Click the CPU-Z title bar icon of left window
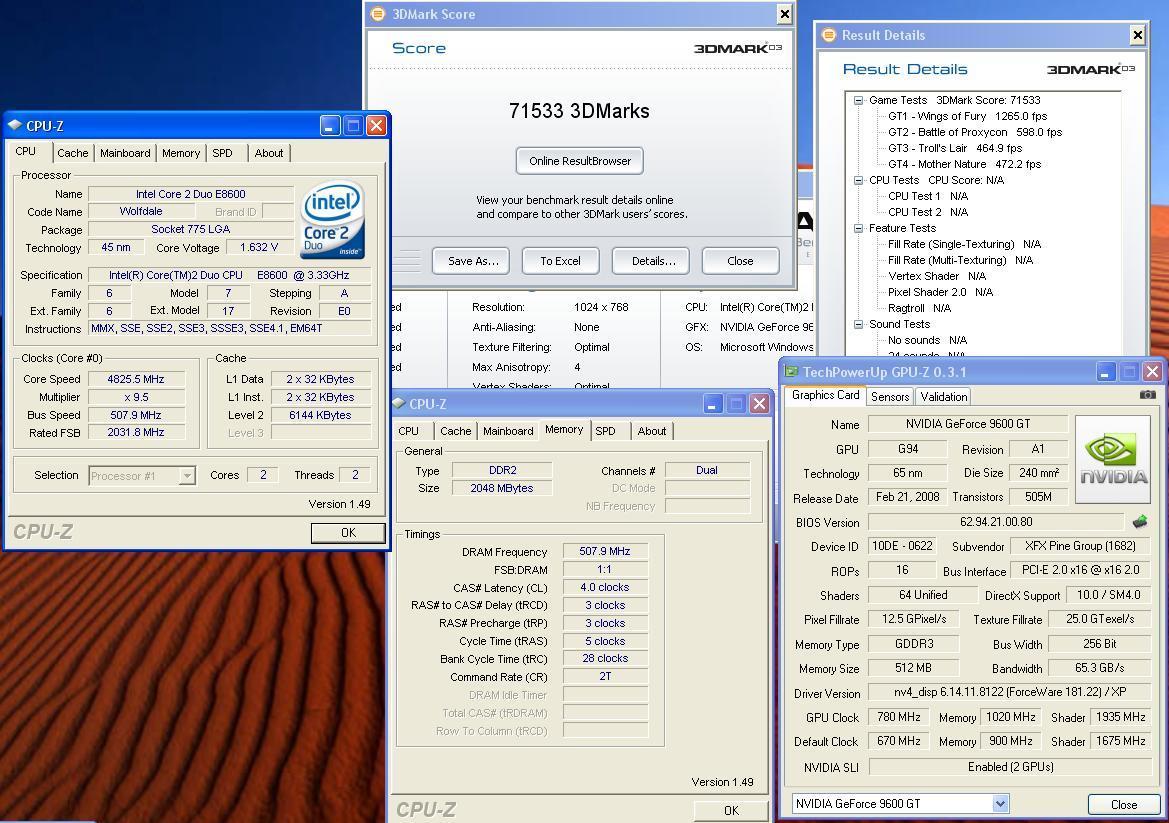This screenshot has height=823, width=1169. point(14,125)
